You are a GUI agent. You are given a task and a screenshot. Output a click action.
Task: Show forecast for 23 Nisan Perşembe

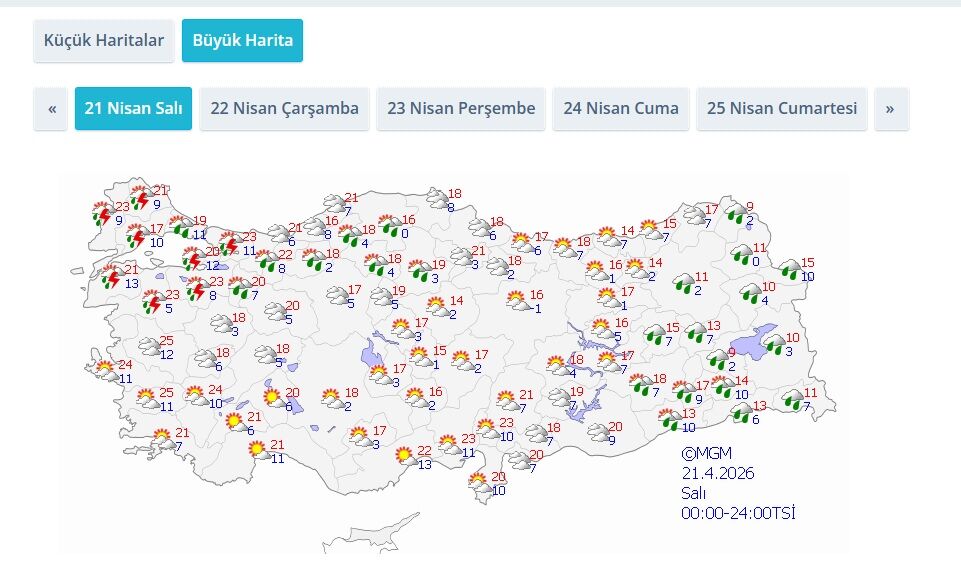coord(461,109)
